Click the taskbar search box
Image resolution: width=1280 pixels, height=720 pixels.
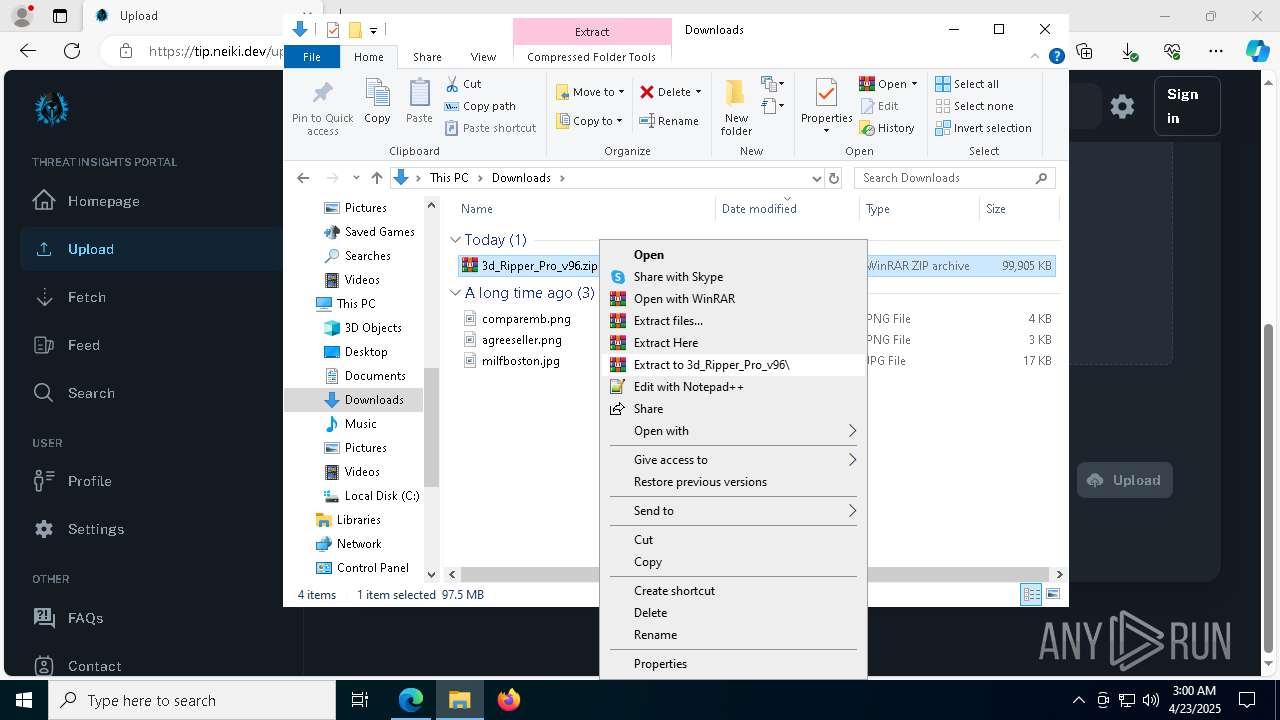click(x=192, y=700)
